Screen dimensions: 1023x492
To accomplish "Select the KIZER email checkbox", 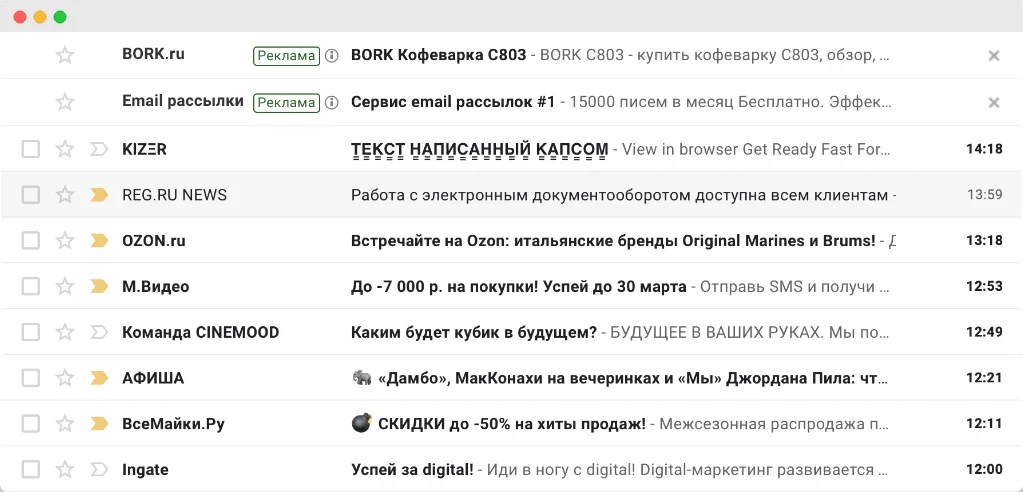I will click(x=31, y=150).
